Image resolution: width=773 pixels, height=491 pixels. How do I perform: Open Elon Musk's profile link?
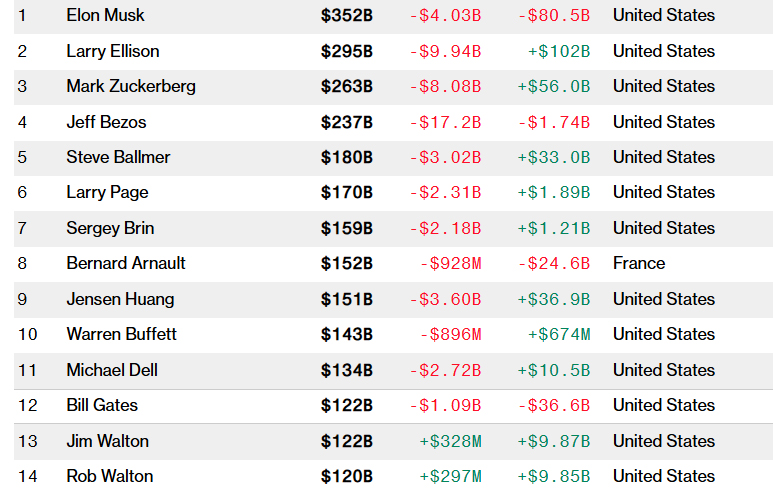pyautogui.click(x=105, y=15)
